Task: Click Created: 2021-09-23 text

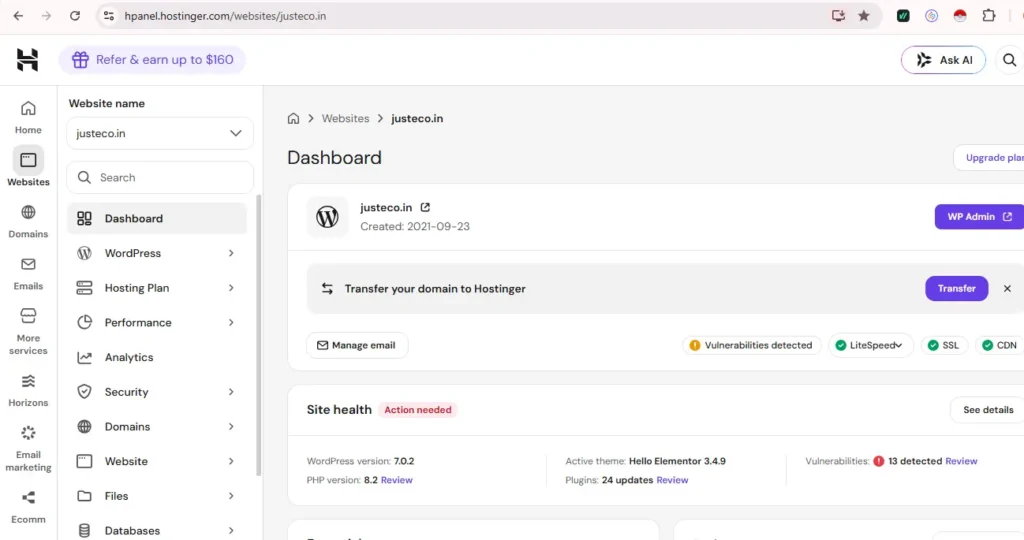Action: pyautogui.click(x=415, y=227)
